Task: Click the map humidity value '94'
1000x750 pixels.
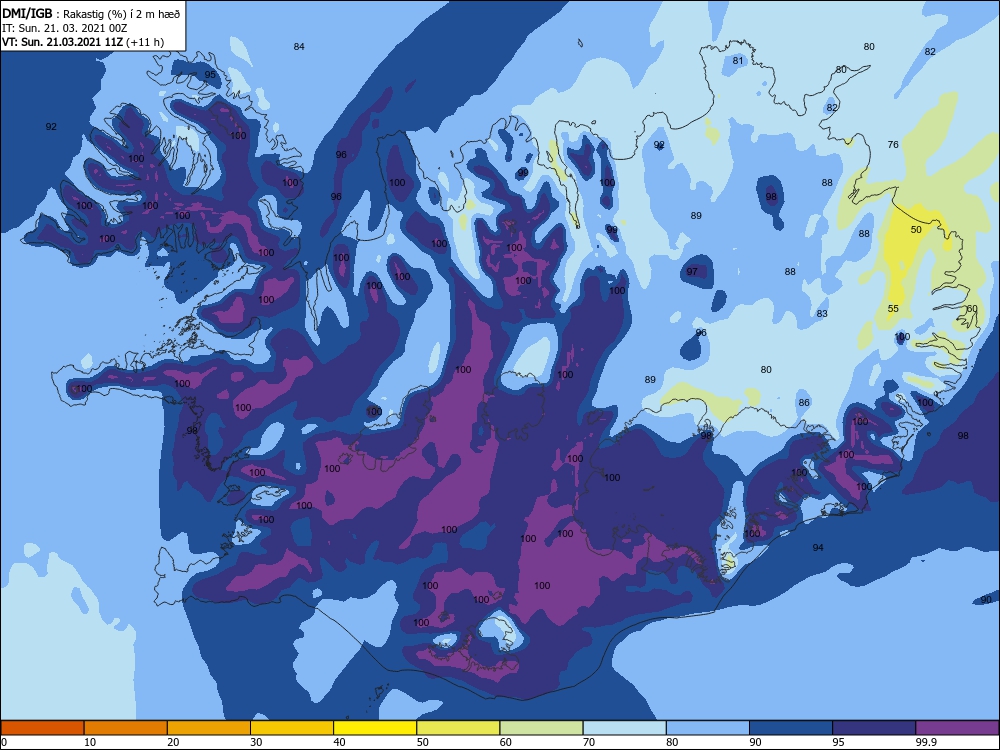Action: tap(818, 547)
